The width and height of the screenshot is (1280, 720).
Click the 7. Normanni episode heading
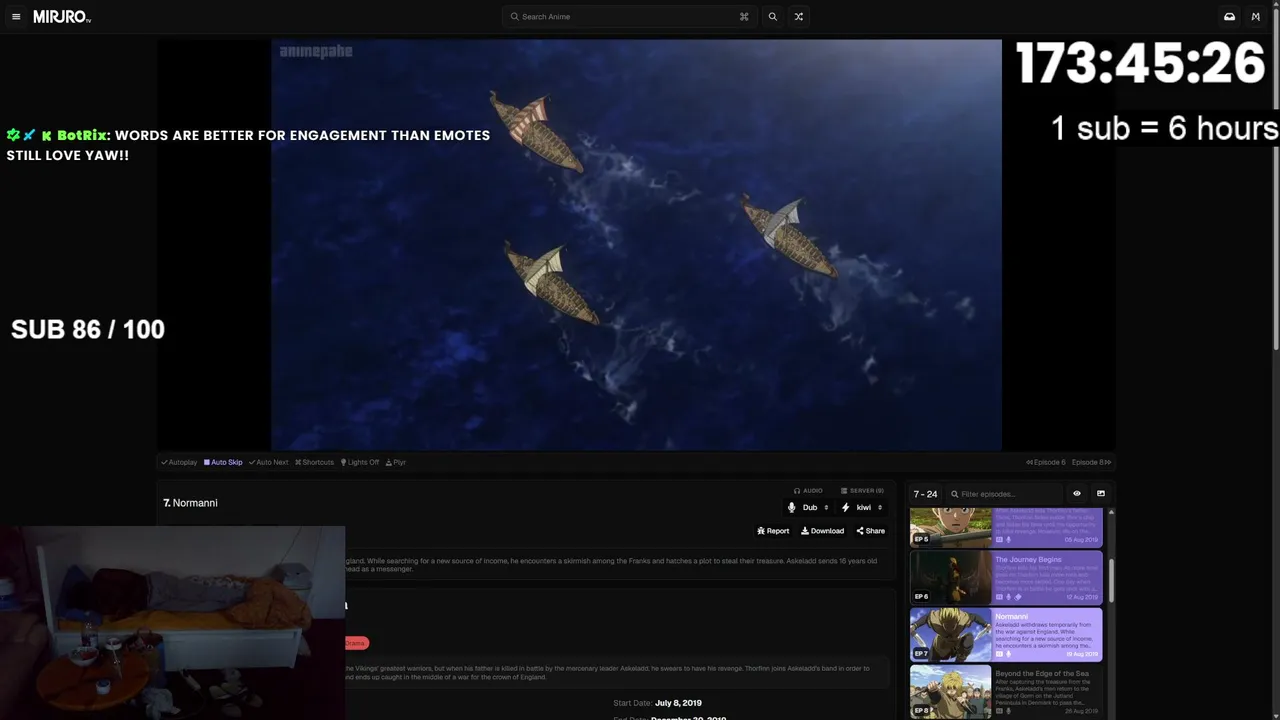[x=190, y=503]
